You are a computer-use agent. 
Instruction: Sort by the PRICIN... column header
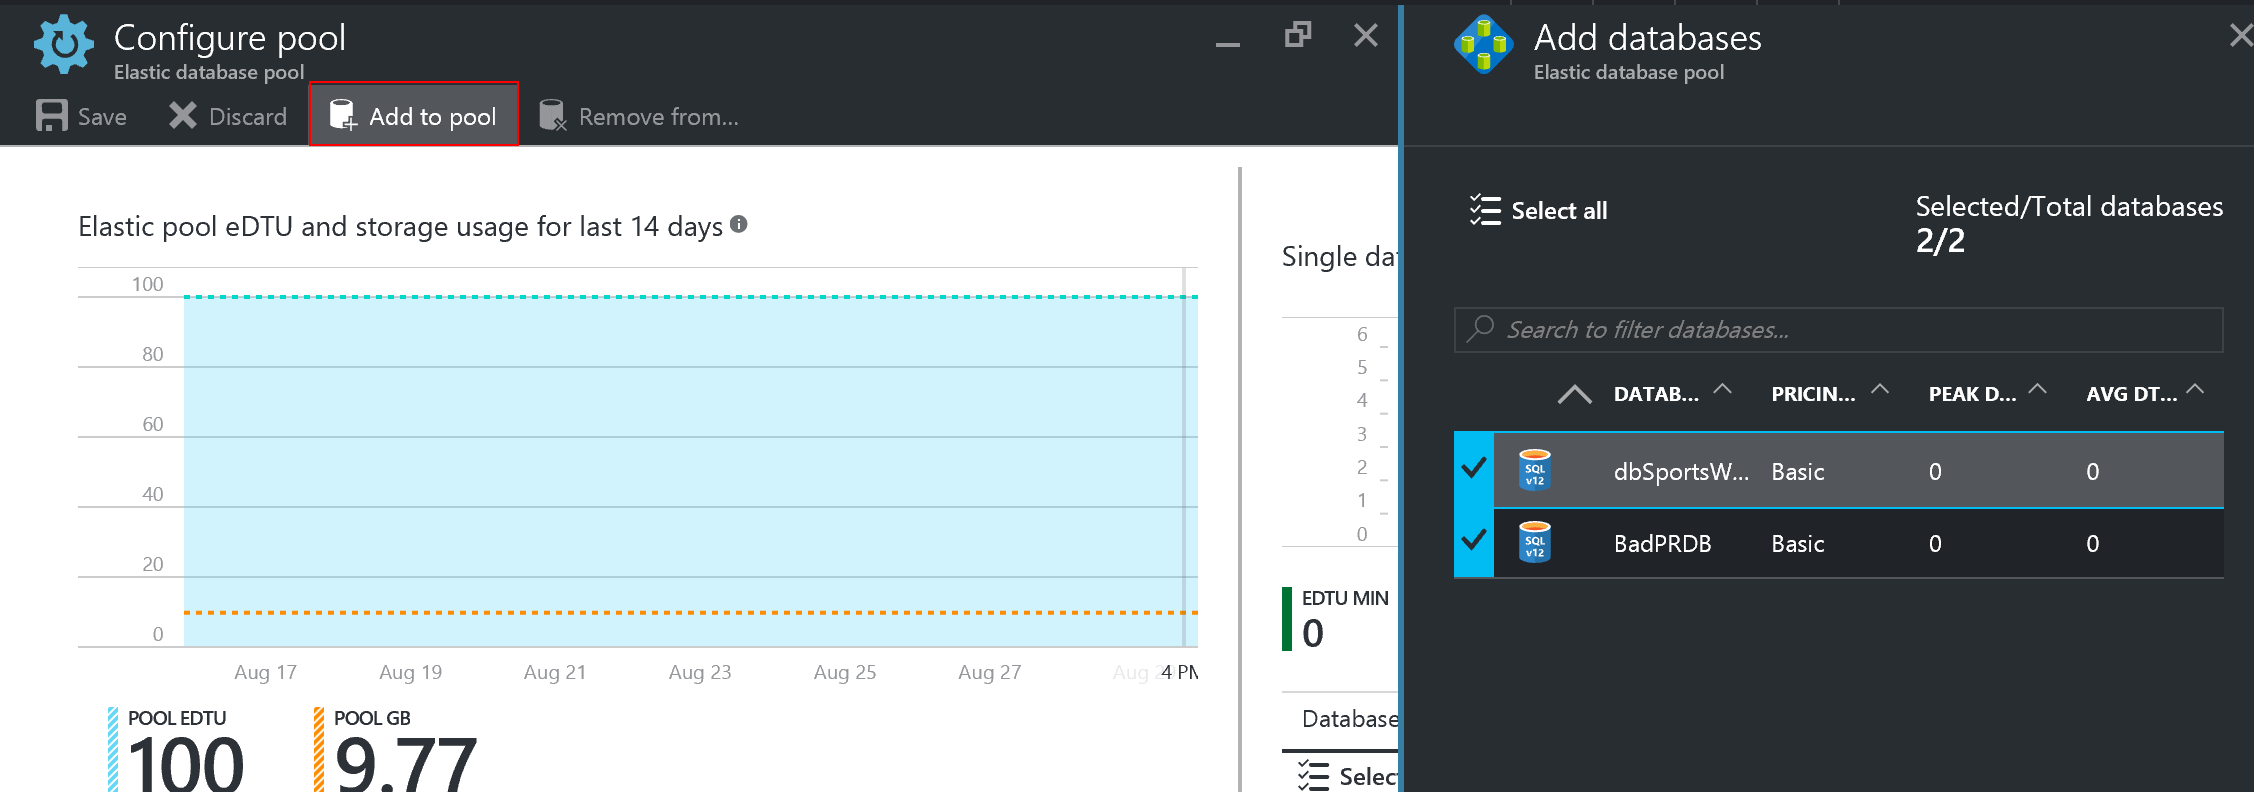[x=1813, y=394]
